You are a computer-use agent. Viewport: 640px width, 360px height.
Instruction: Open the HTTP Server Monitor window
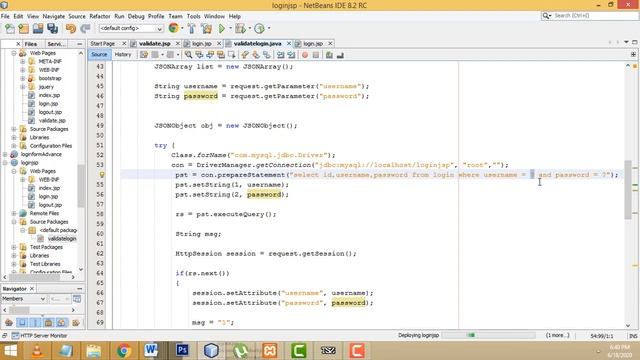pyautogui.click(x=39, y=336)
